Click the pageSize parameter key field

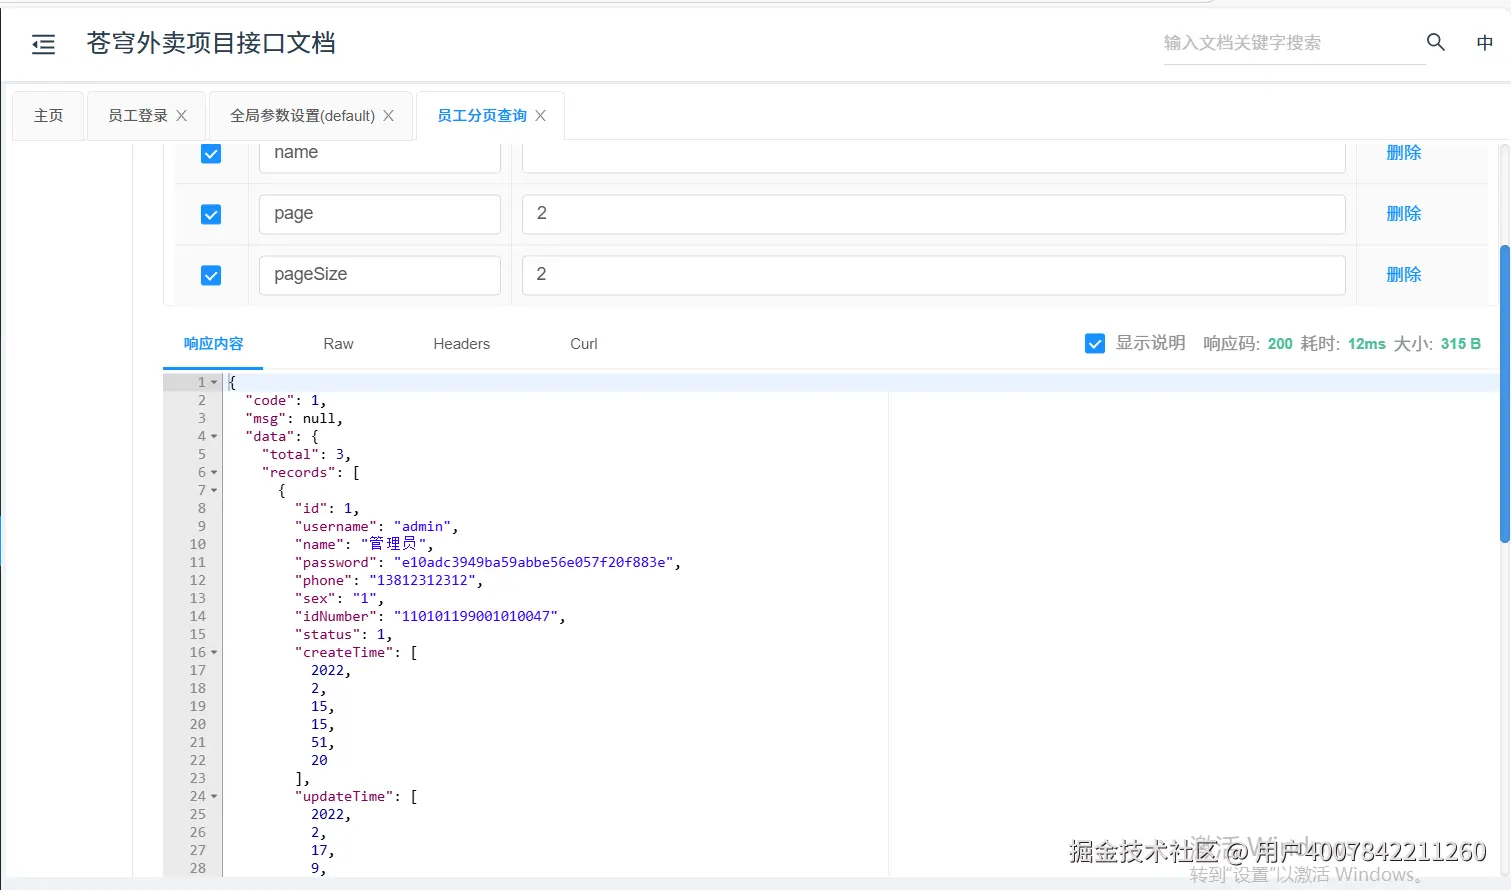tap(380, 275)
